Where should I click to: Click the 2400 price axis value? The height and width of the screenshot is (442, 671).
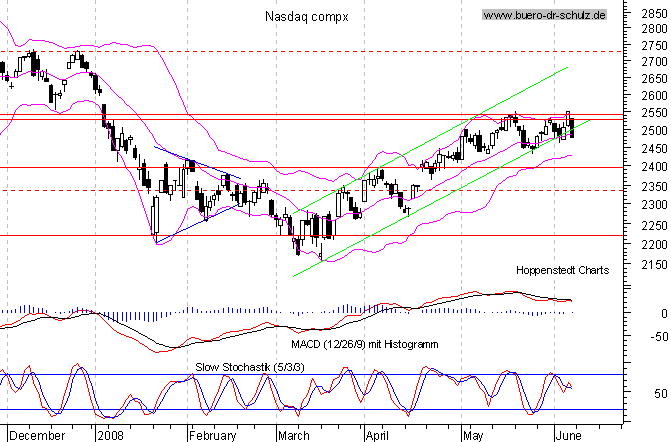click(654, 167)
